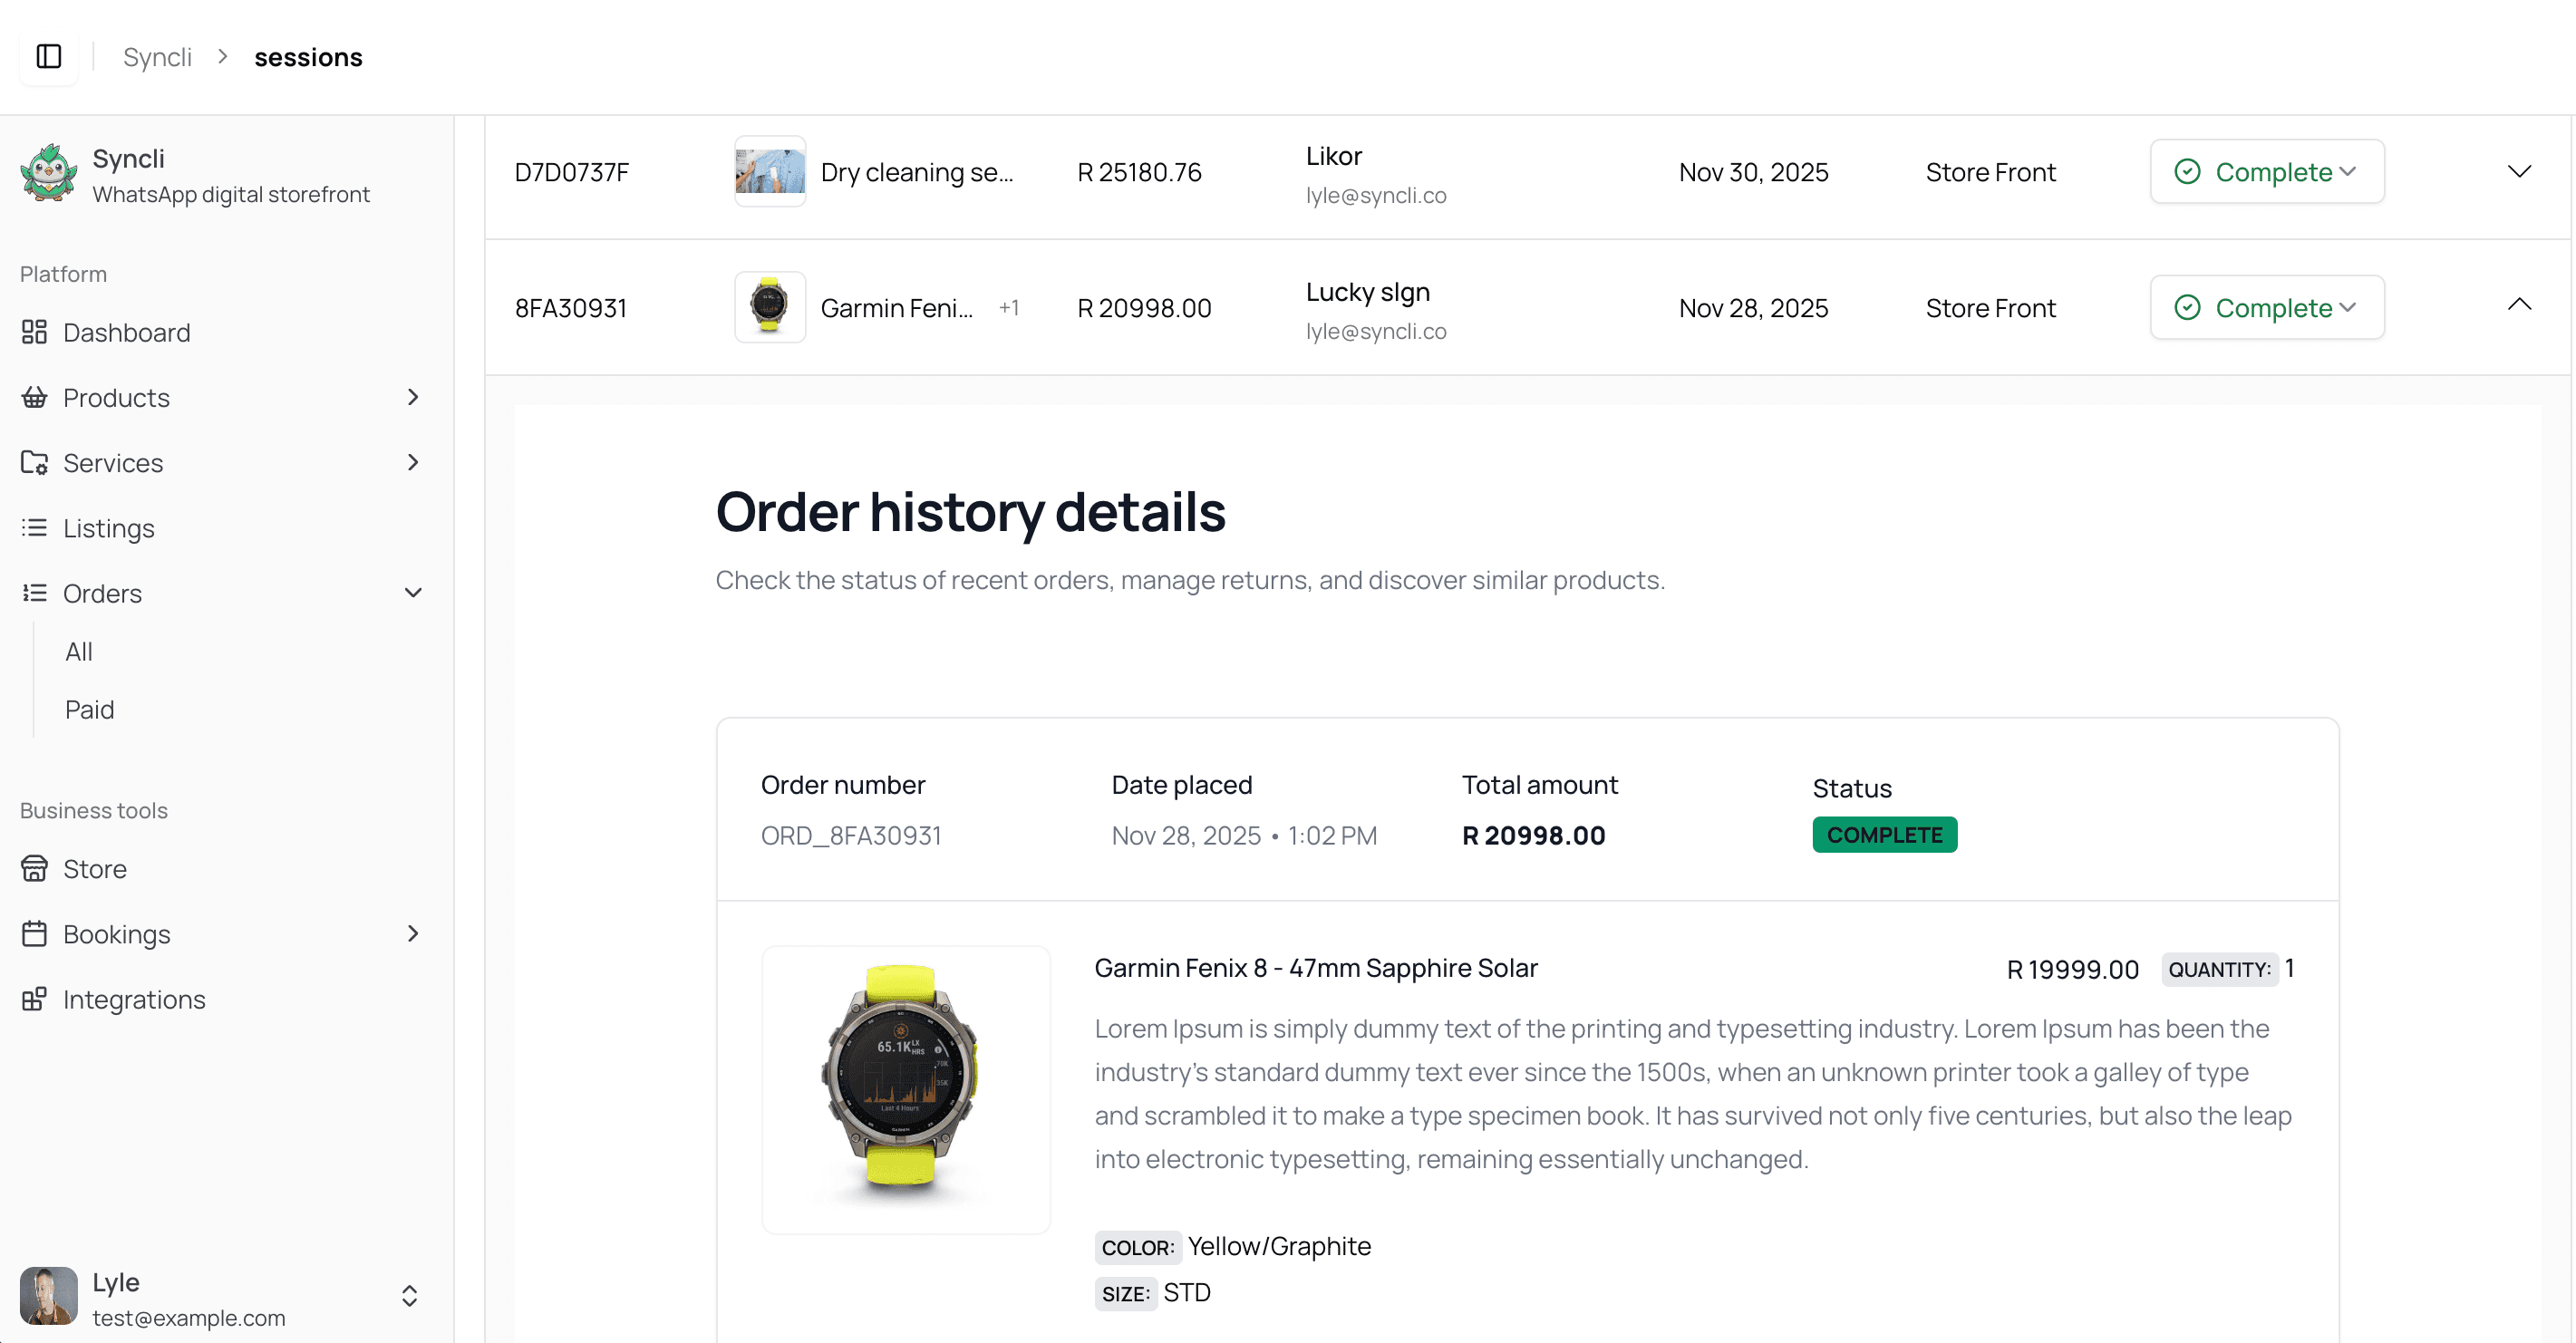Switch to the Paid orders view
The width and height of the screenshot is (2576, 1343).
coord(89,709)
